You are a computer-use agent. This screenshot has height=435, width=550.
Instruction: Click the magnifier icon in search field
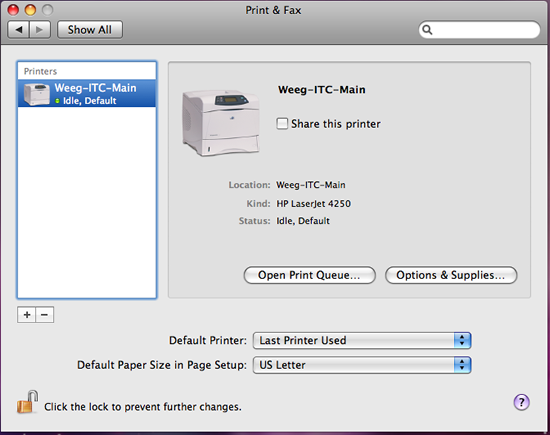click(427, 30)
